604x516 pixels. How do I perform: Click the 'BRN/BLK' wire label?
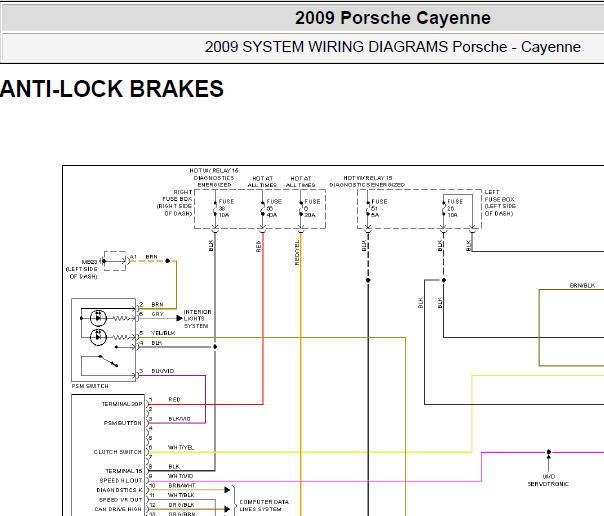pos(582,285)
